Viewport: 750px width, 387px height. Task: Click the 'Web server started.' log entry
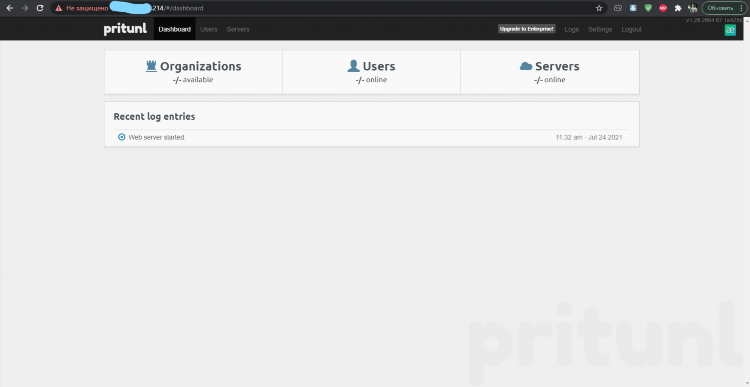tap(157, 137)
